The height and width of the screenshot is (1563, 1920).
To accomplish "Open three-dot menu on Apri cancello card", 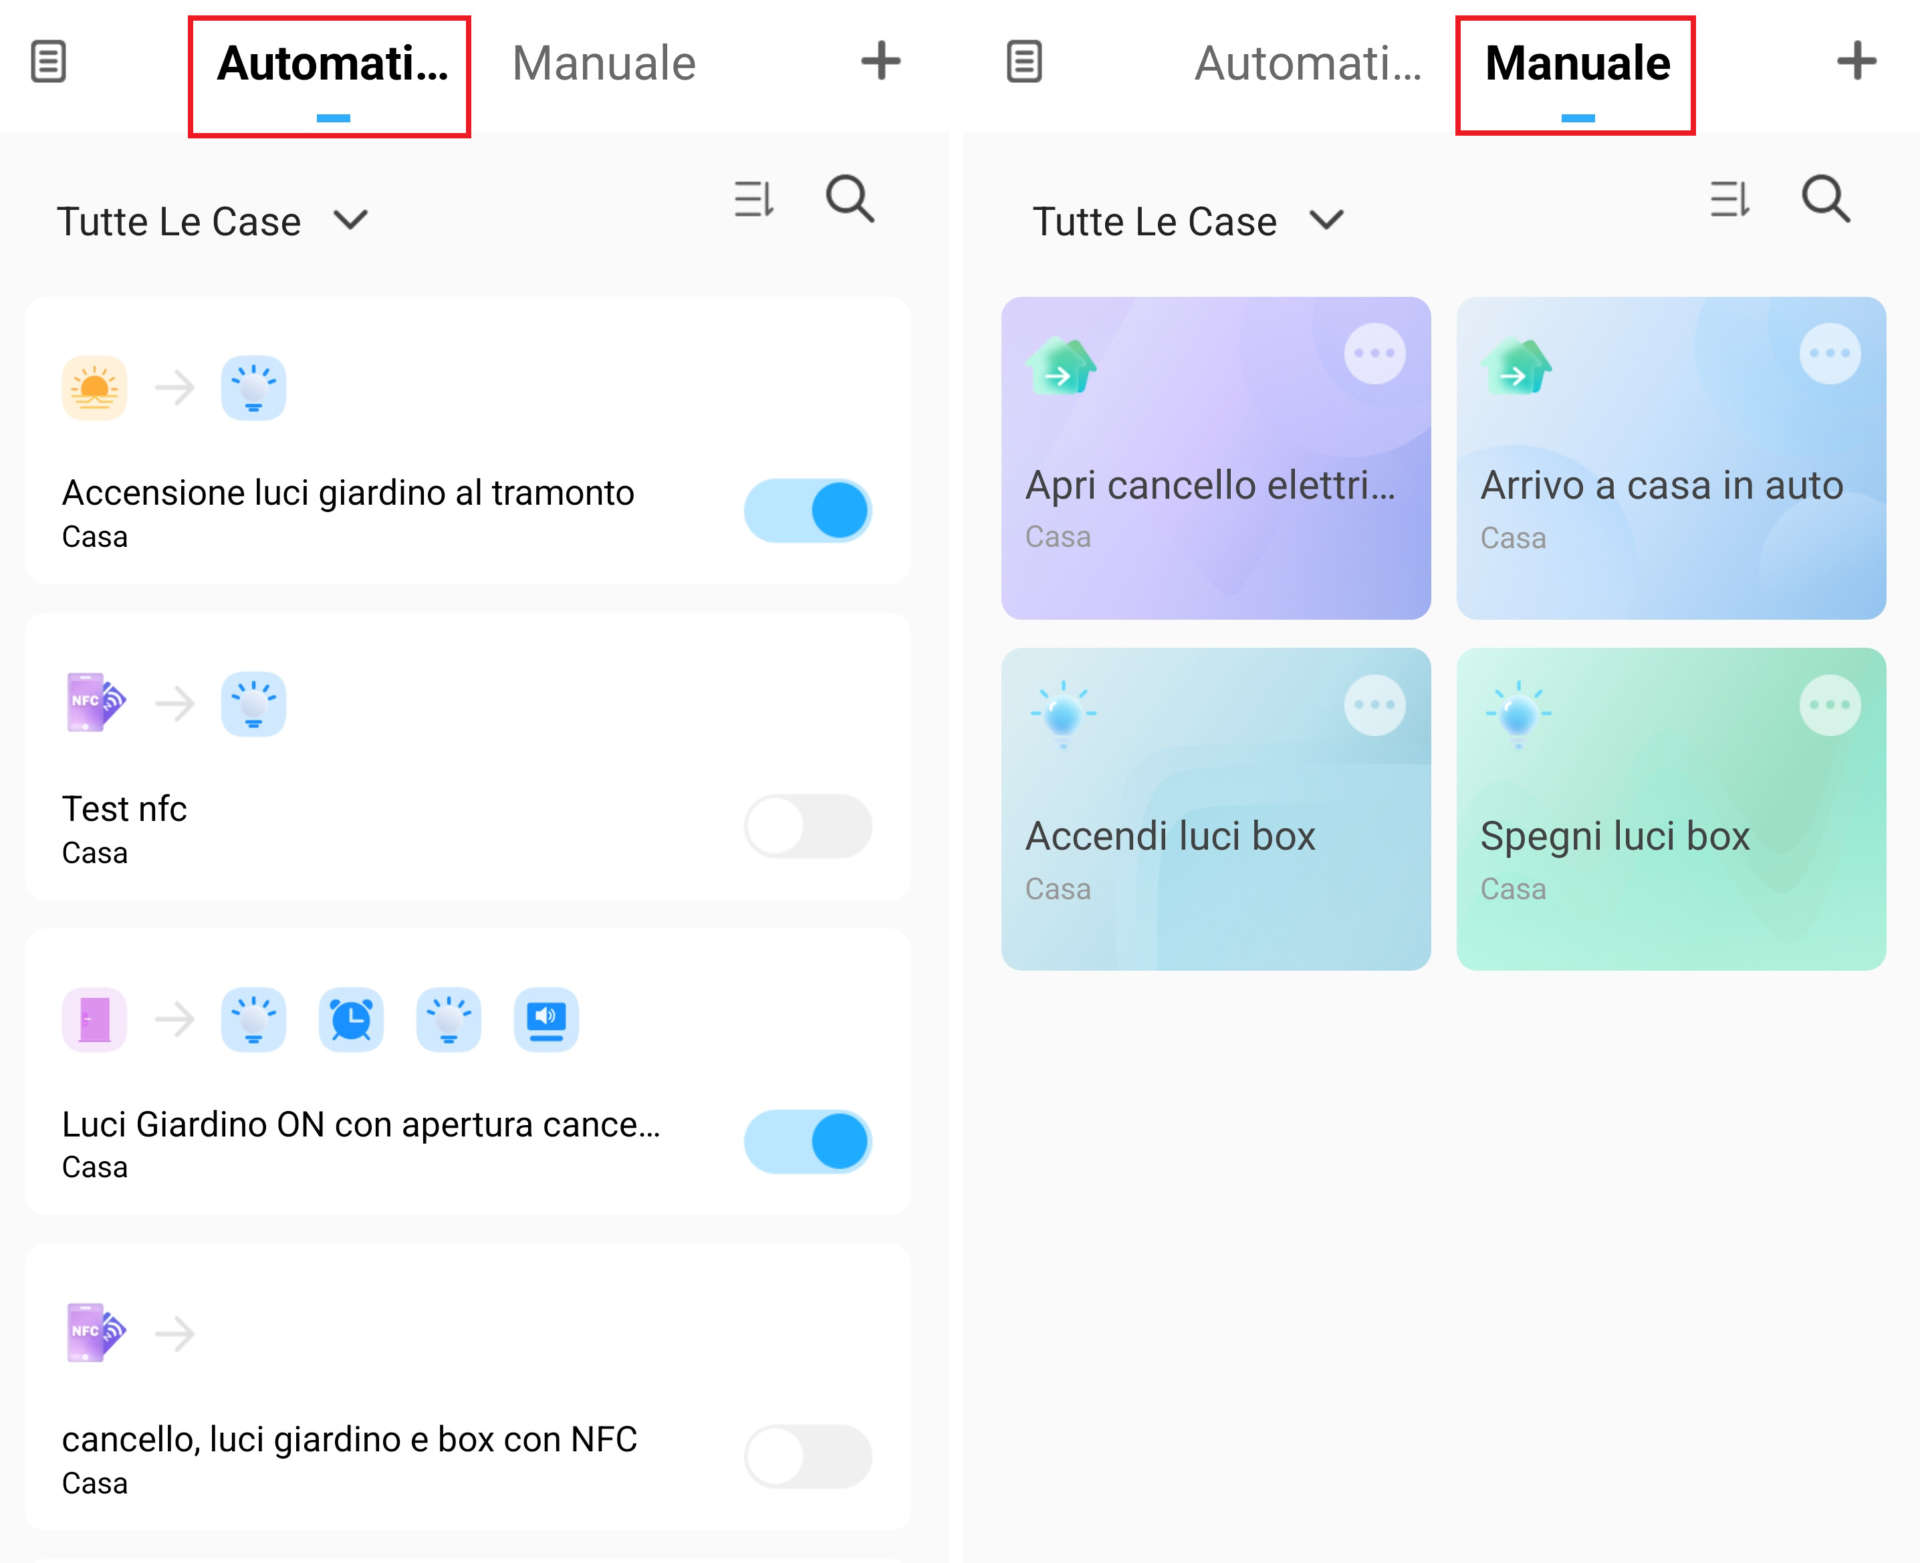I will [1374, 353].
